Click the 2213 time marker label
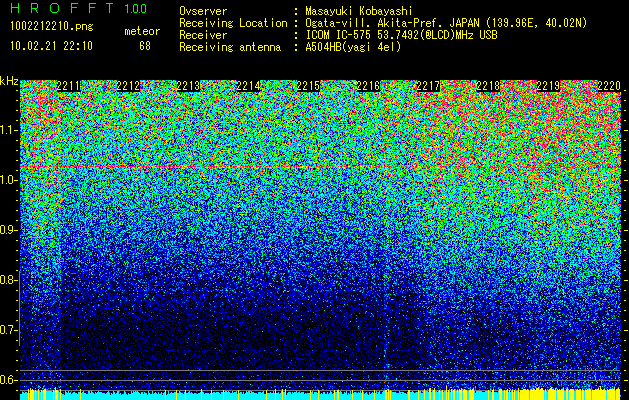The width and height of the screenshot is (629, 400). 188,86
